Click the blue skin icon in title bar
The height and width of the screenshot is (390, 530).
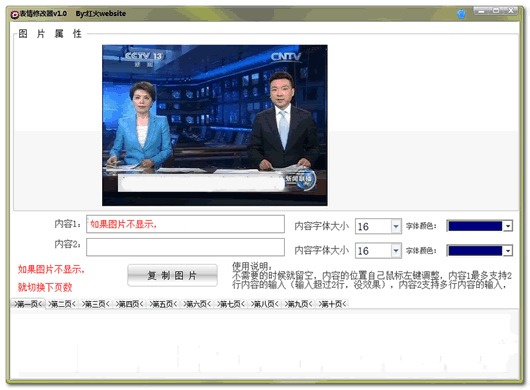click(x=461, y=14)
